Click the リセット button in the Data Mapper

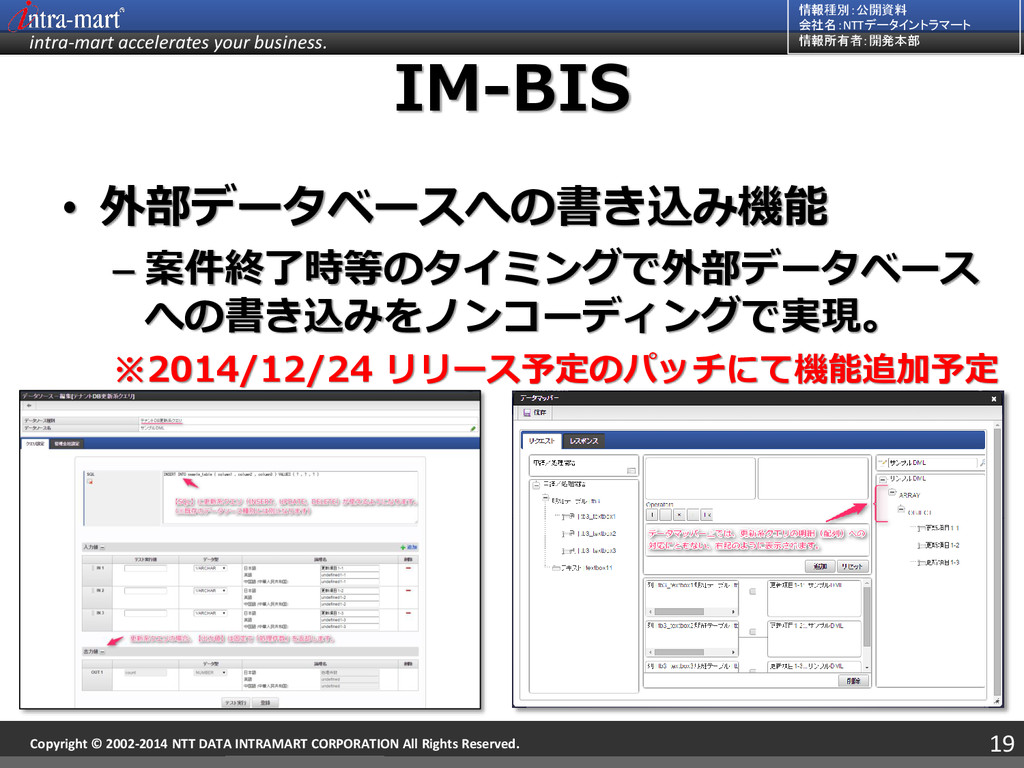tap(852, 566)
